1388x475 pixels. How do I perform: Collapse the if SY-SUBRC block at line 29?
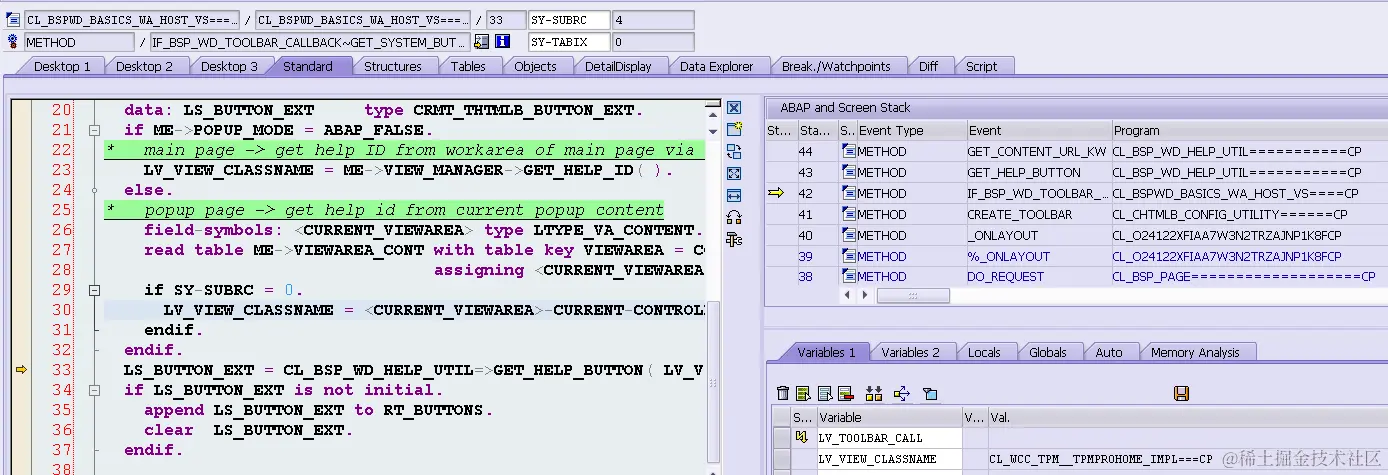pyautogui.click(x=94, y=290)
